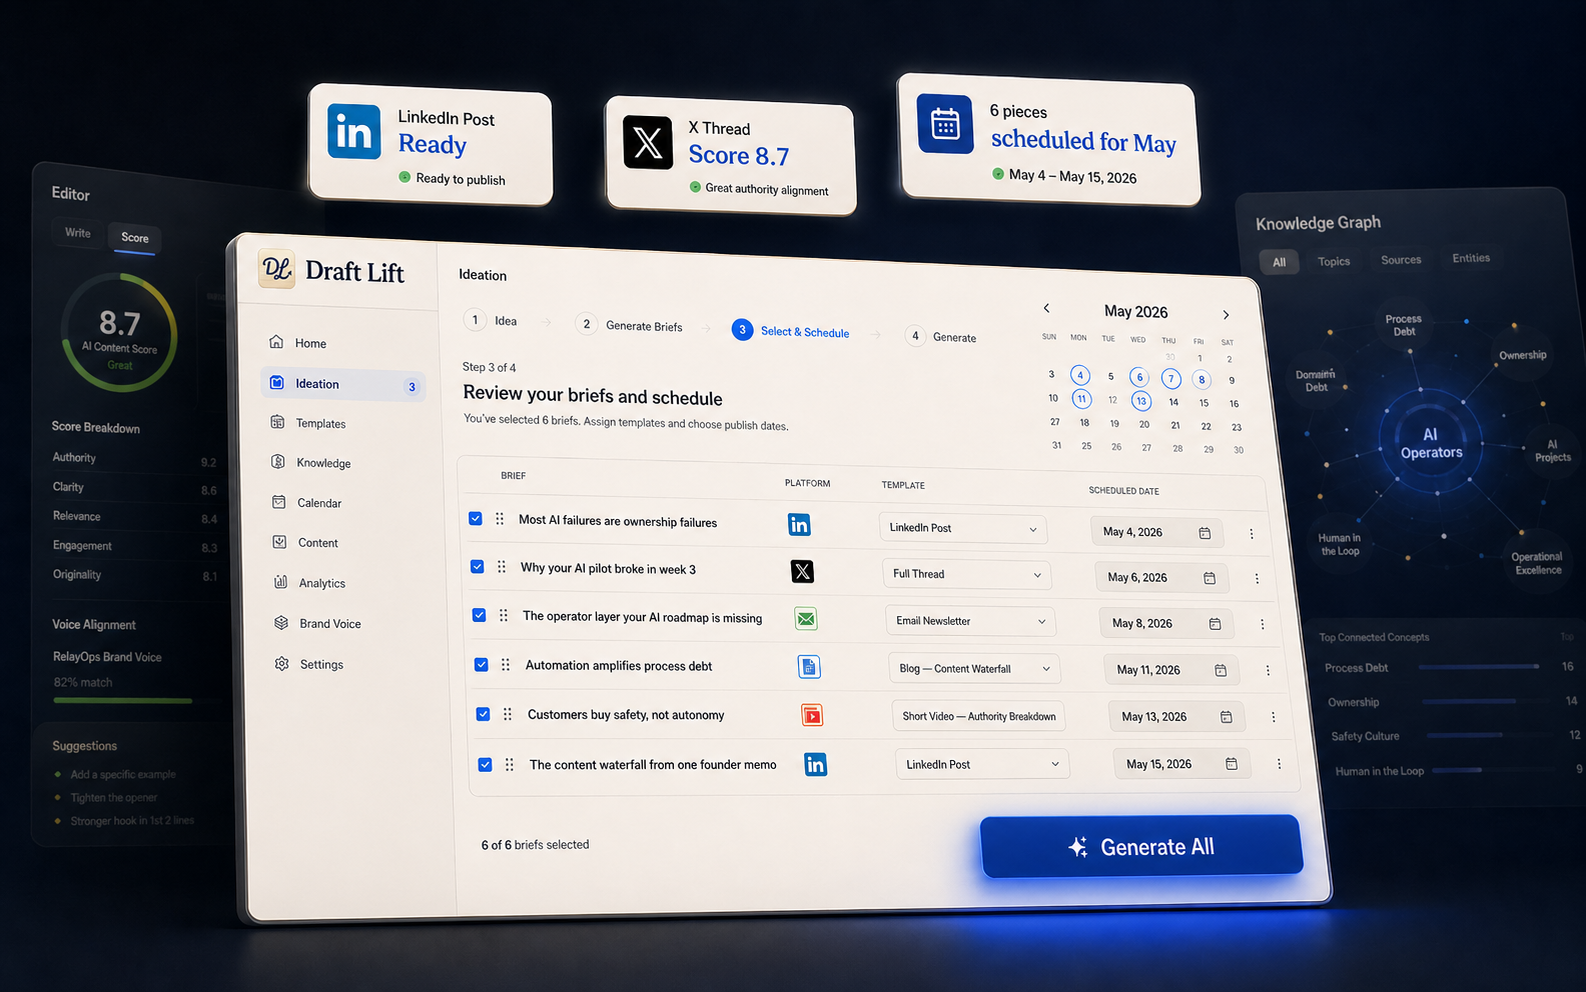Image resolution: width=1586 pixels, height=992 pixels.
Task: Click LinkedIn logo on LinkedIn Post card
Action: point(354,132)
